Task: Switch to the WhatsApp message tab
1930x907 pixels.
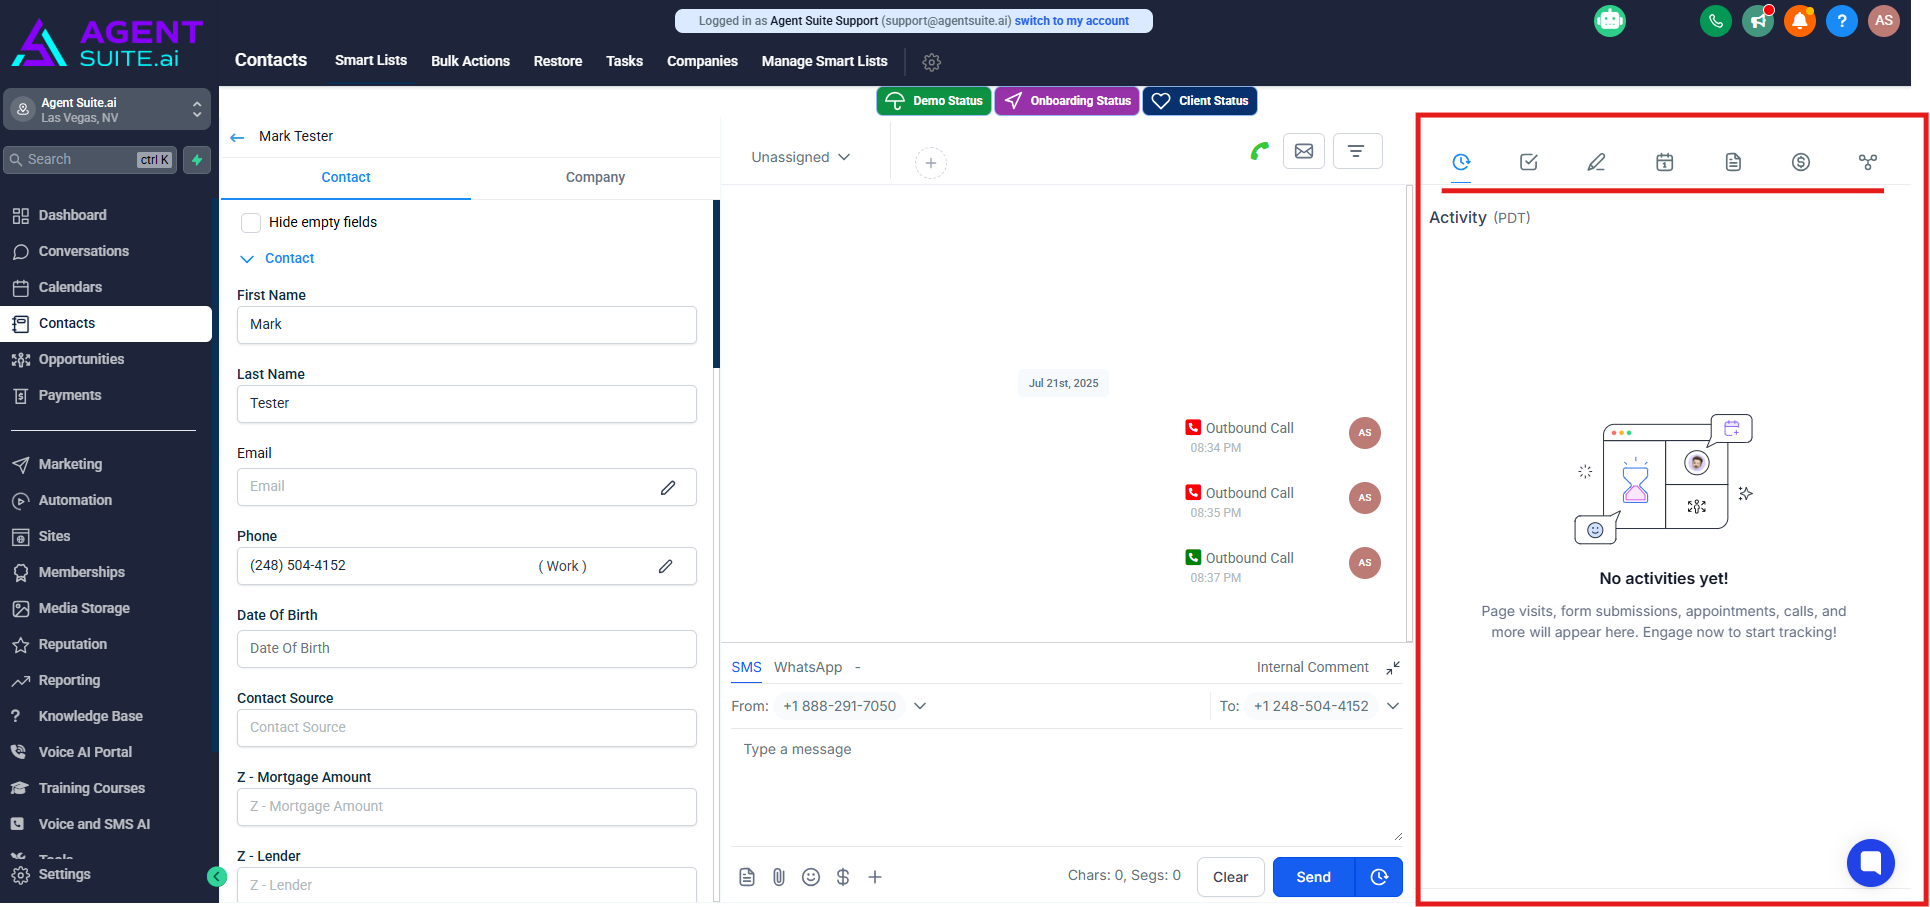Action: (808, 668)
